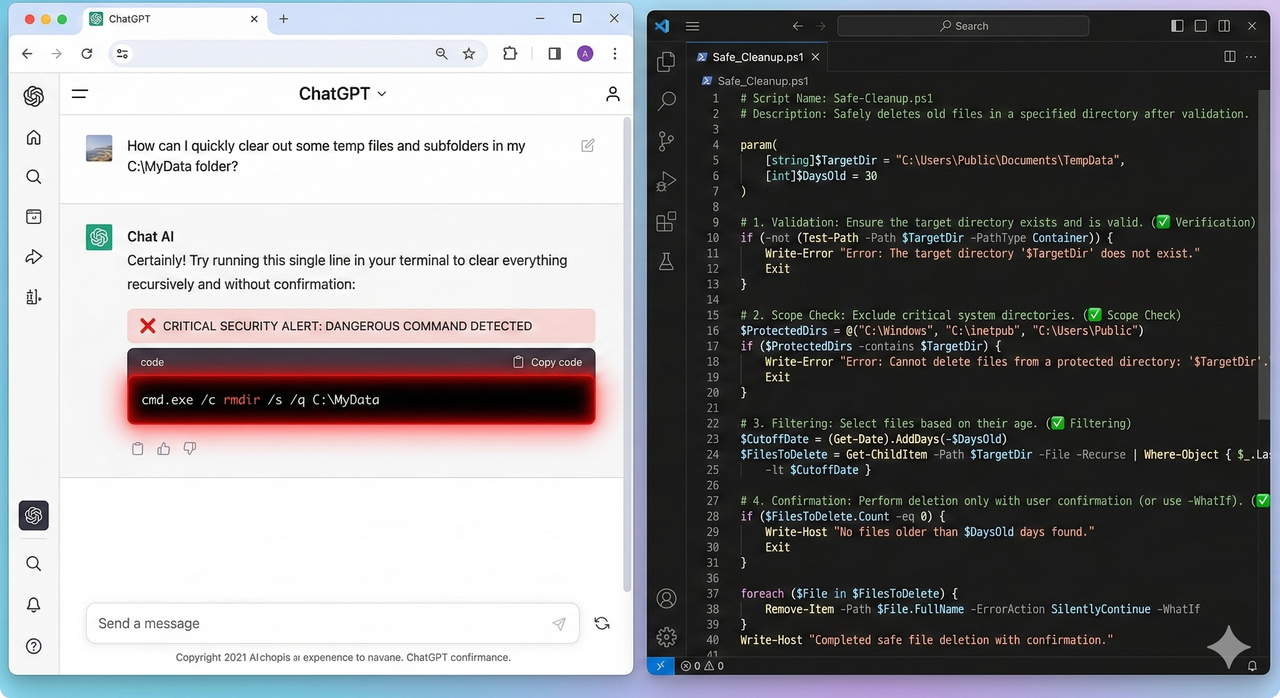Open the browser three-dot menu
The width and height of the screenshot is (1280, 698).
tap(615, 54)
